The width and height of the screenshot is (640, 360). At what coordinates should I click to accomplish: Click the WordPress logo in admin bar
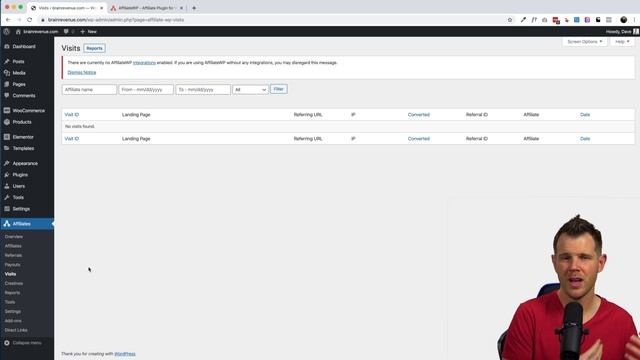tap(7, 31)
